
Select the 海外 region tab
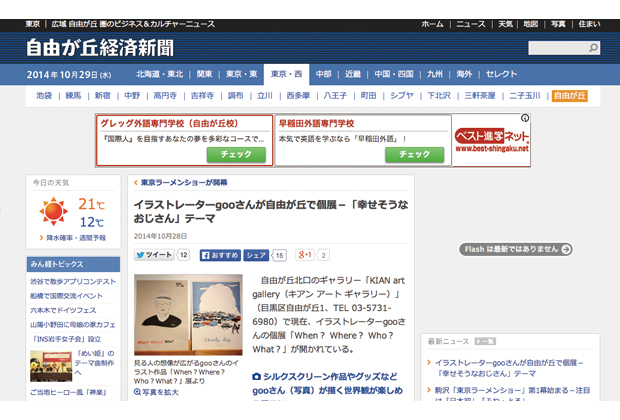(x=464, y=74)
